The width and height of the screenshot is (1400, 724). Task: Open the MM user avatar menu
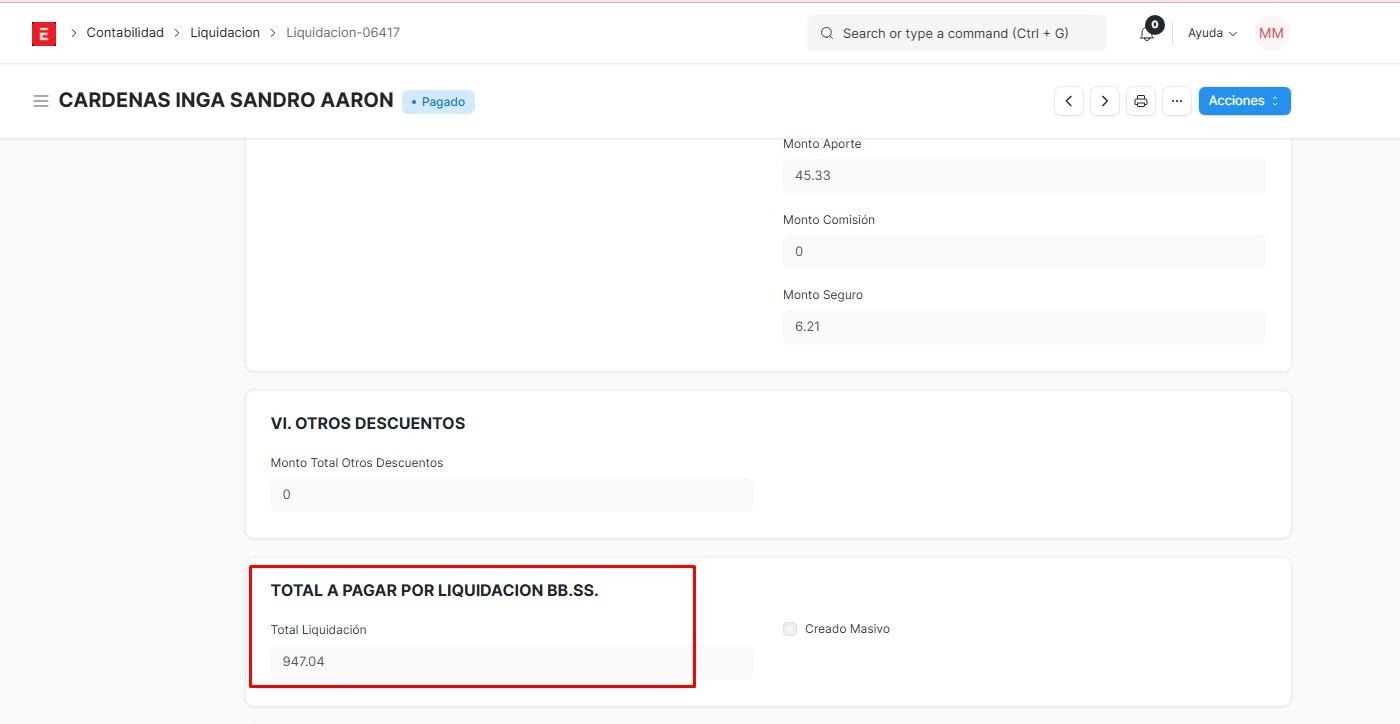click(1271, 33)
